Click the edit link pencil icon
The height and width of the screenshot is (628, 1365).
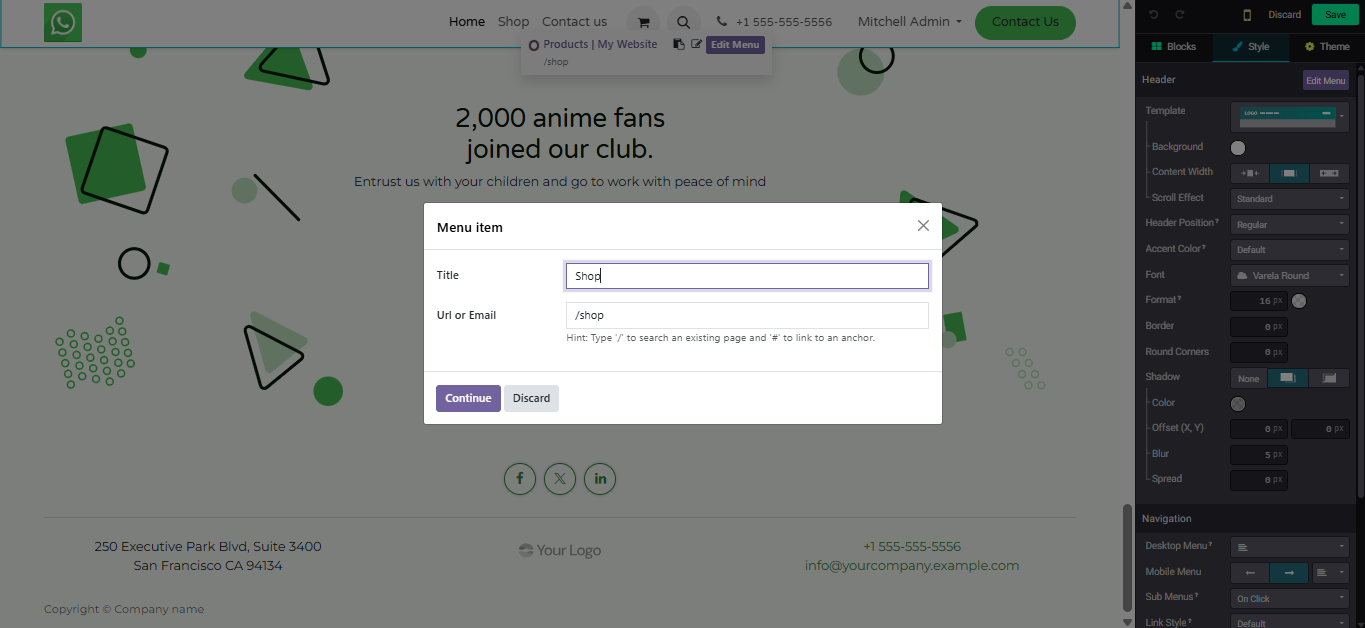pos(696,44)
